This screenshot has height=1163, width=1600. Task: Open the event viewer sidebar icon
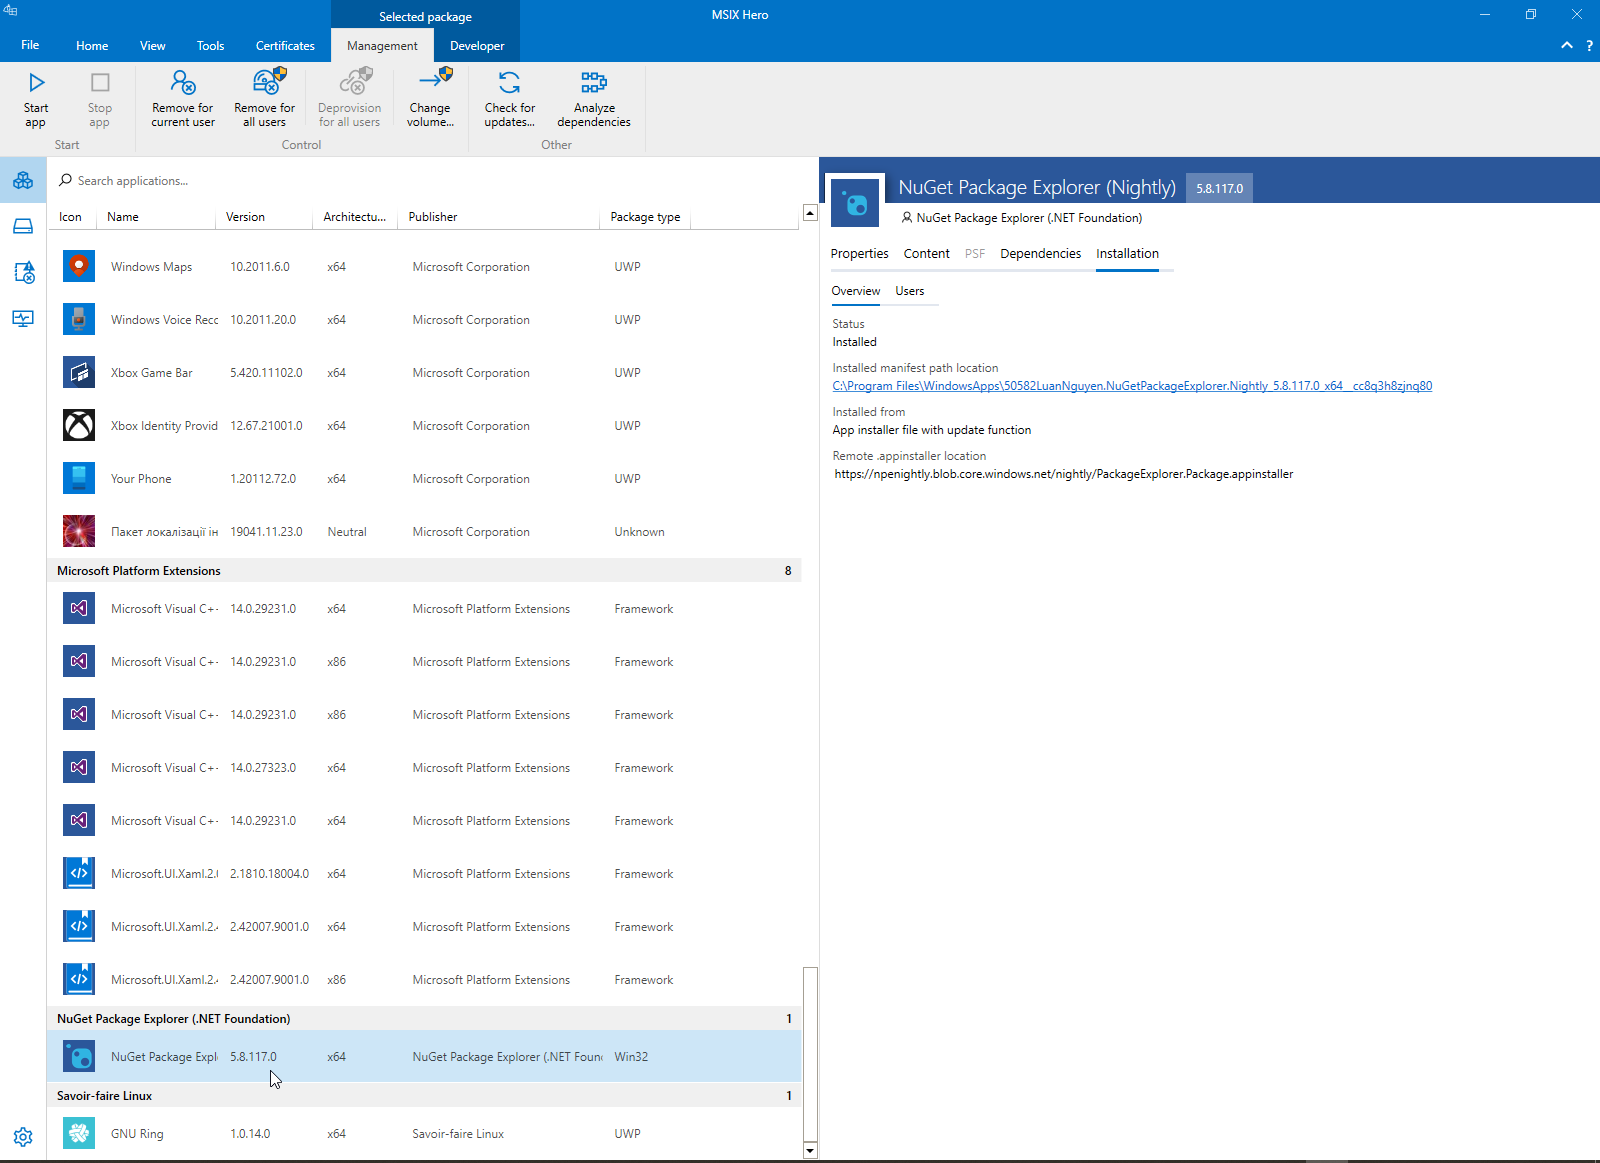pos(23,273)
